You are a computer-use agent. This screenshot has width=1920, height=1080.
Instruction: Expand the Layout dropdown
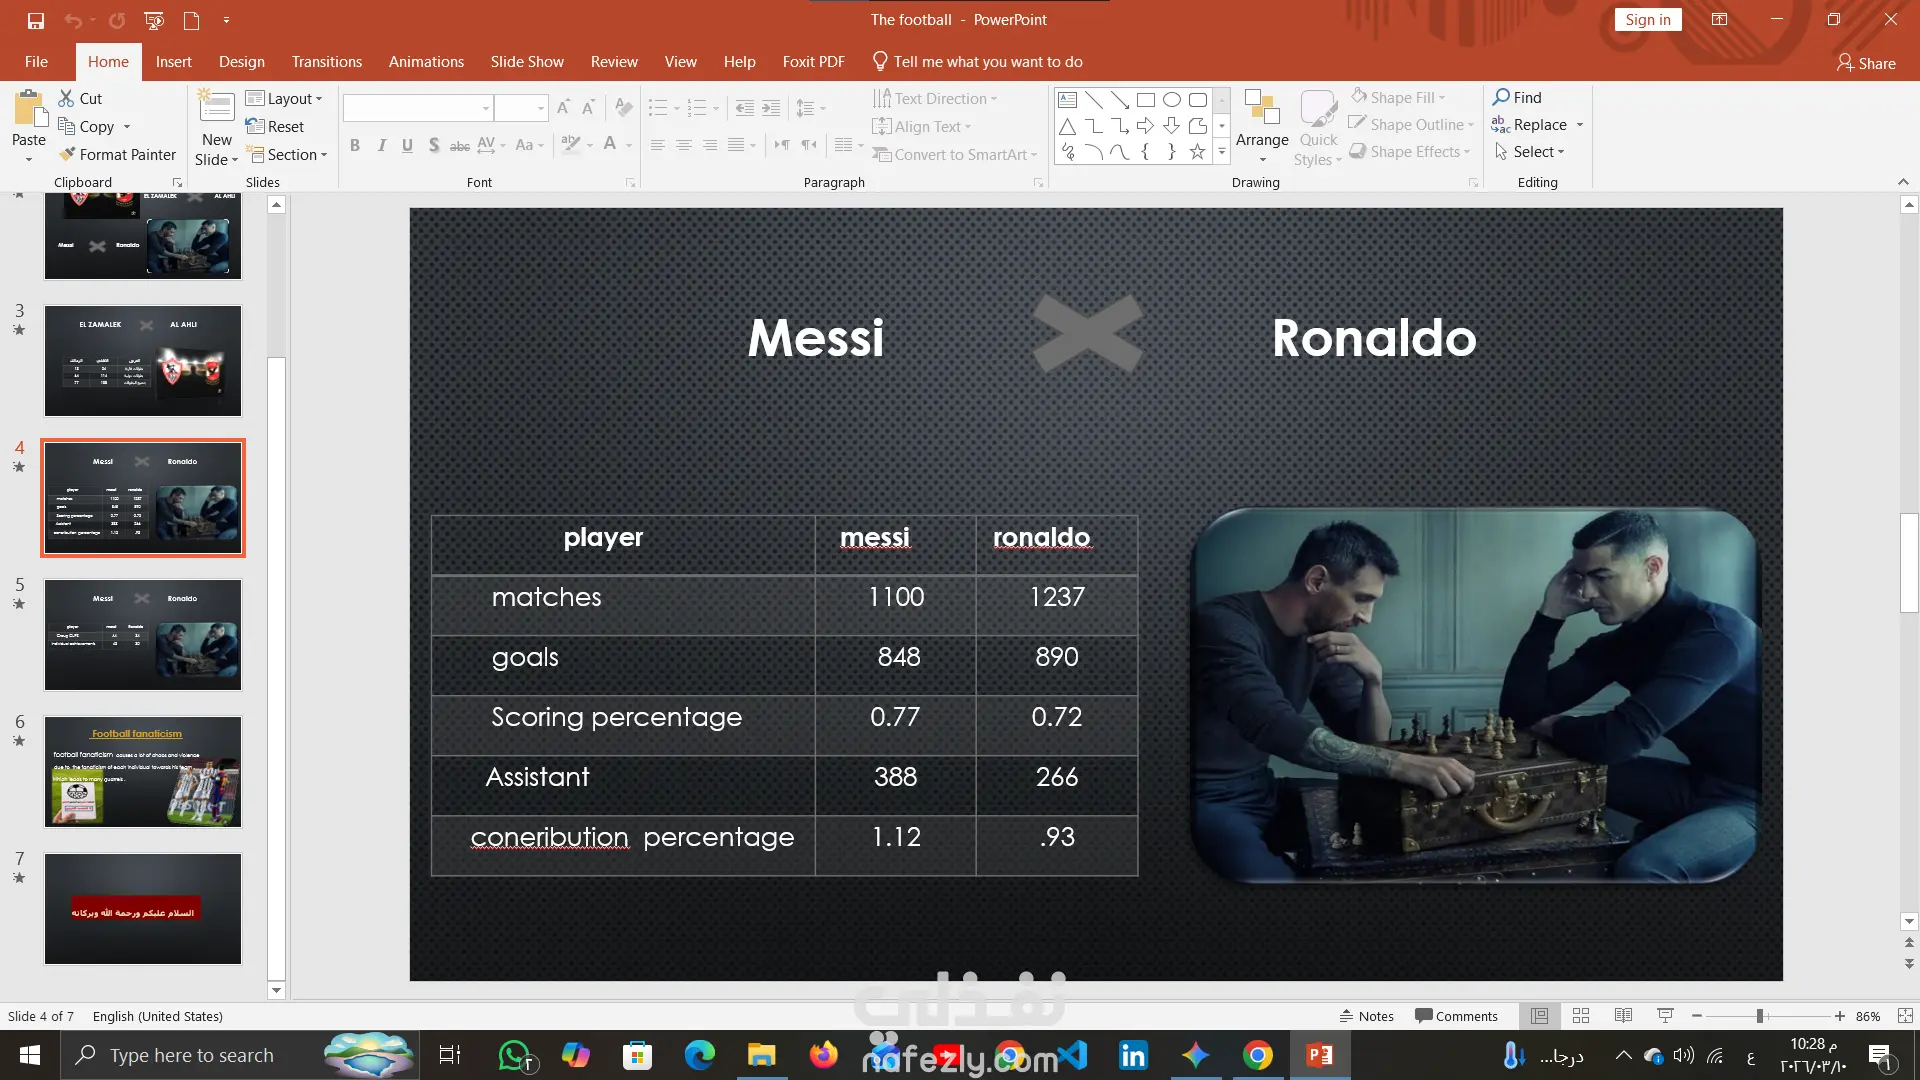285,98
